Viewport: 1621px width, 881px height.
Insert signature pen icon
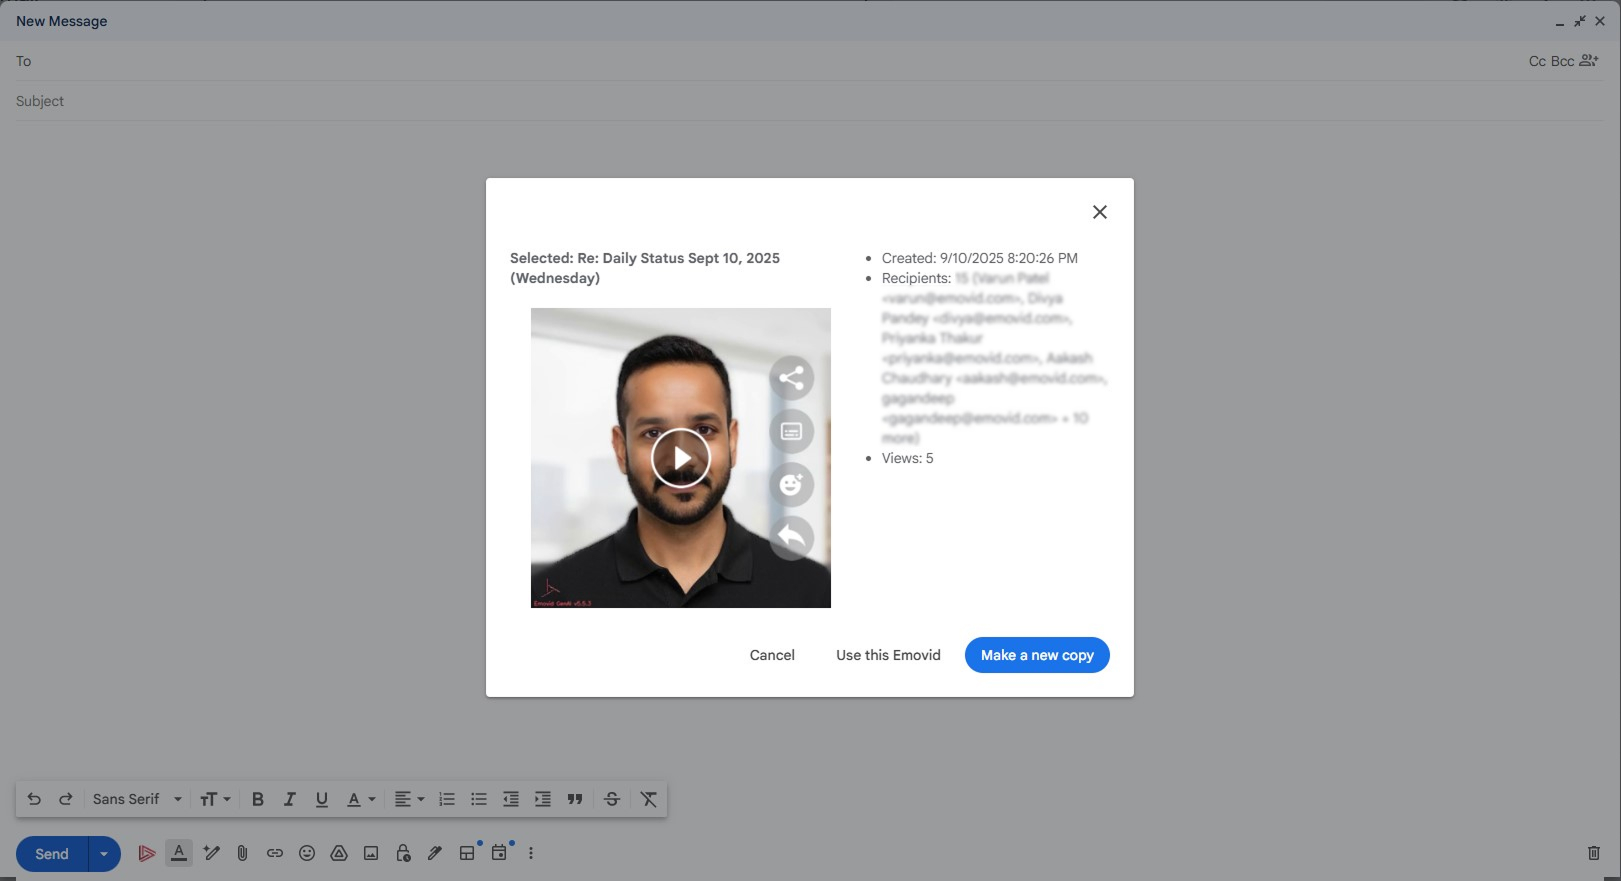(435, 853)
